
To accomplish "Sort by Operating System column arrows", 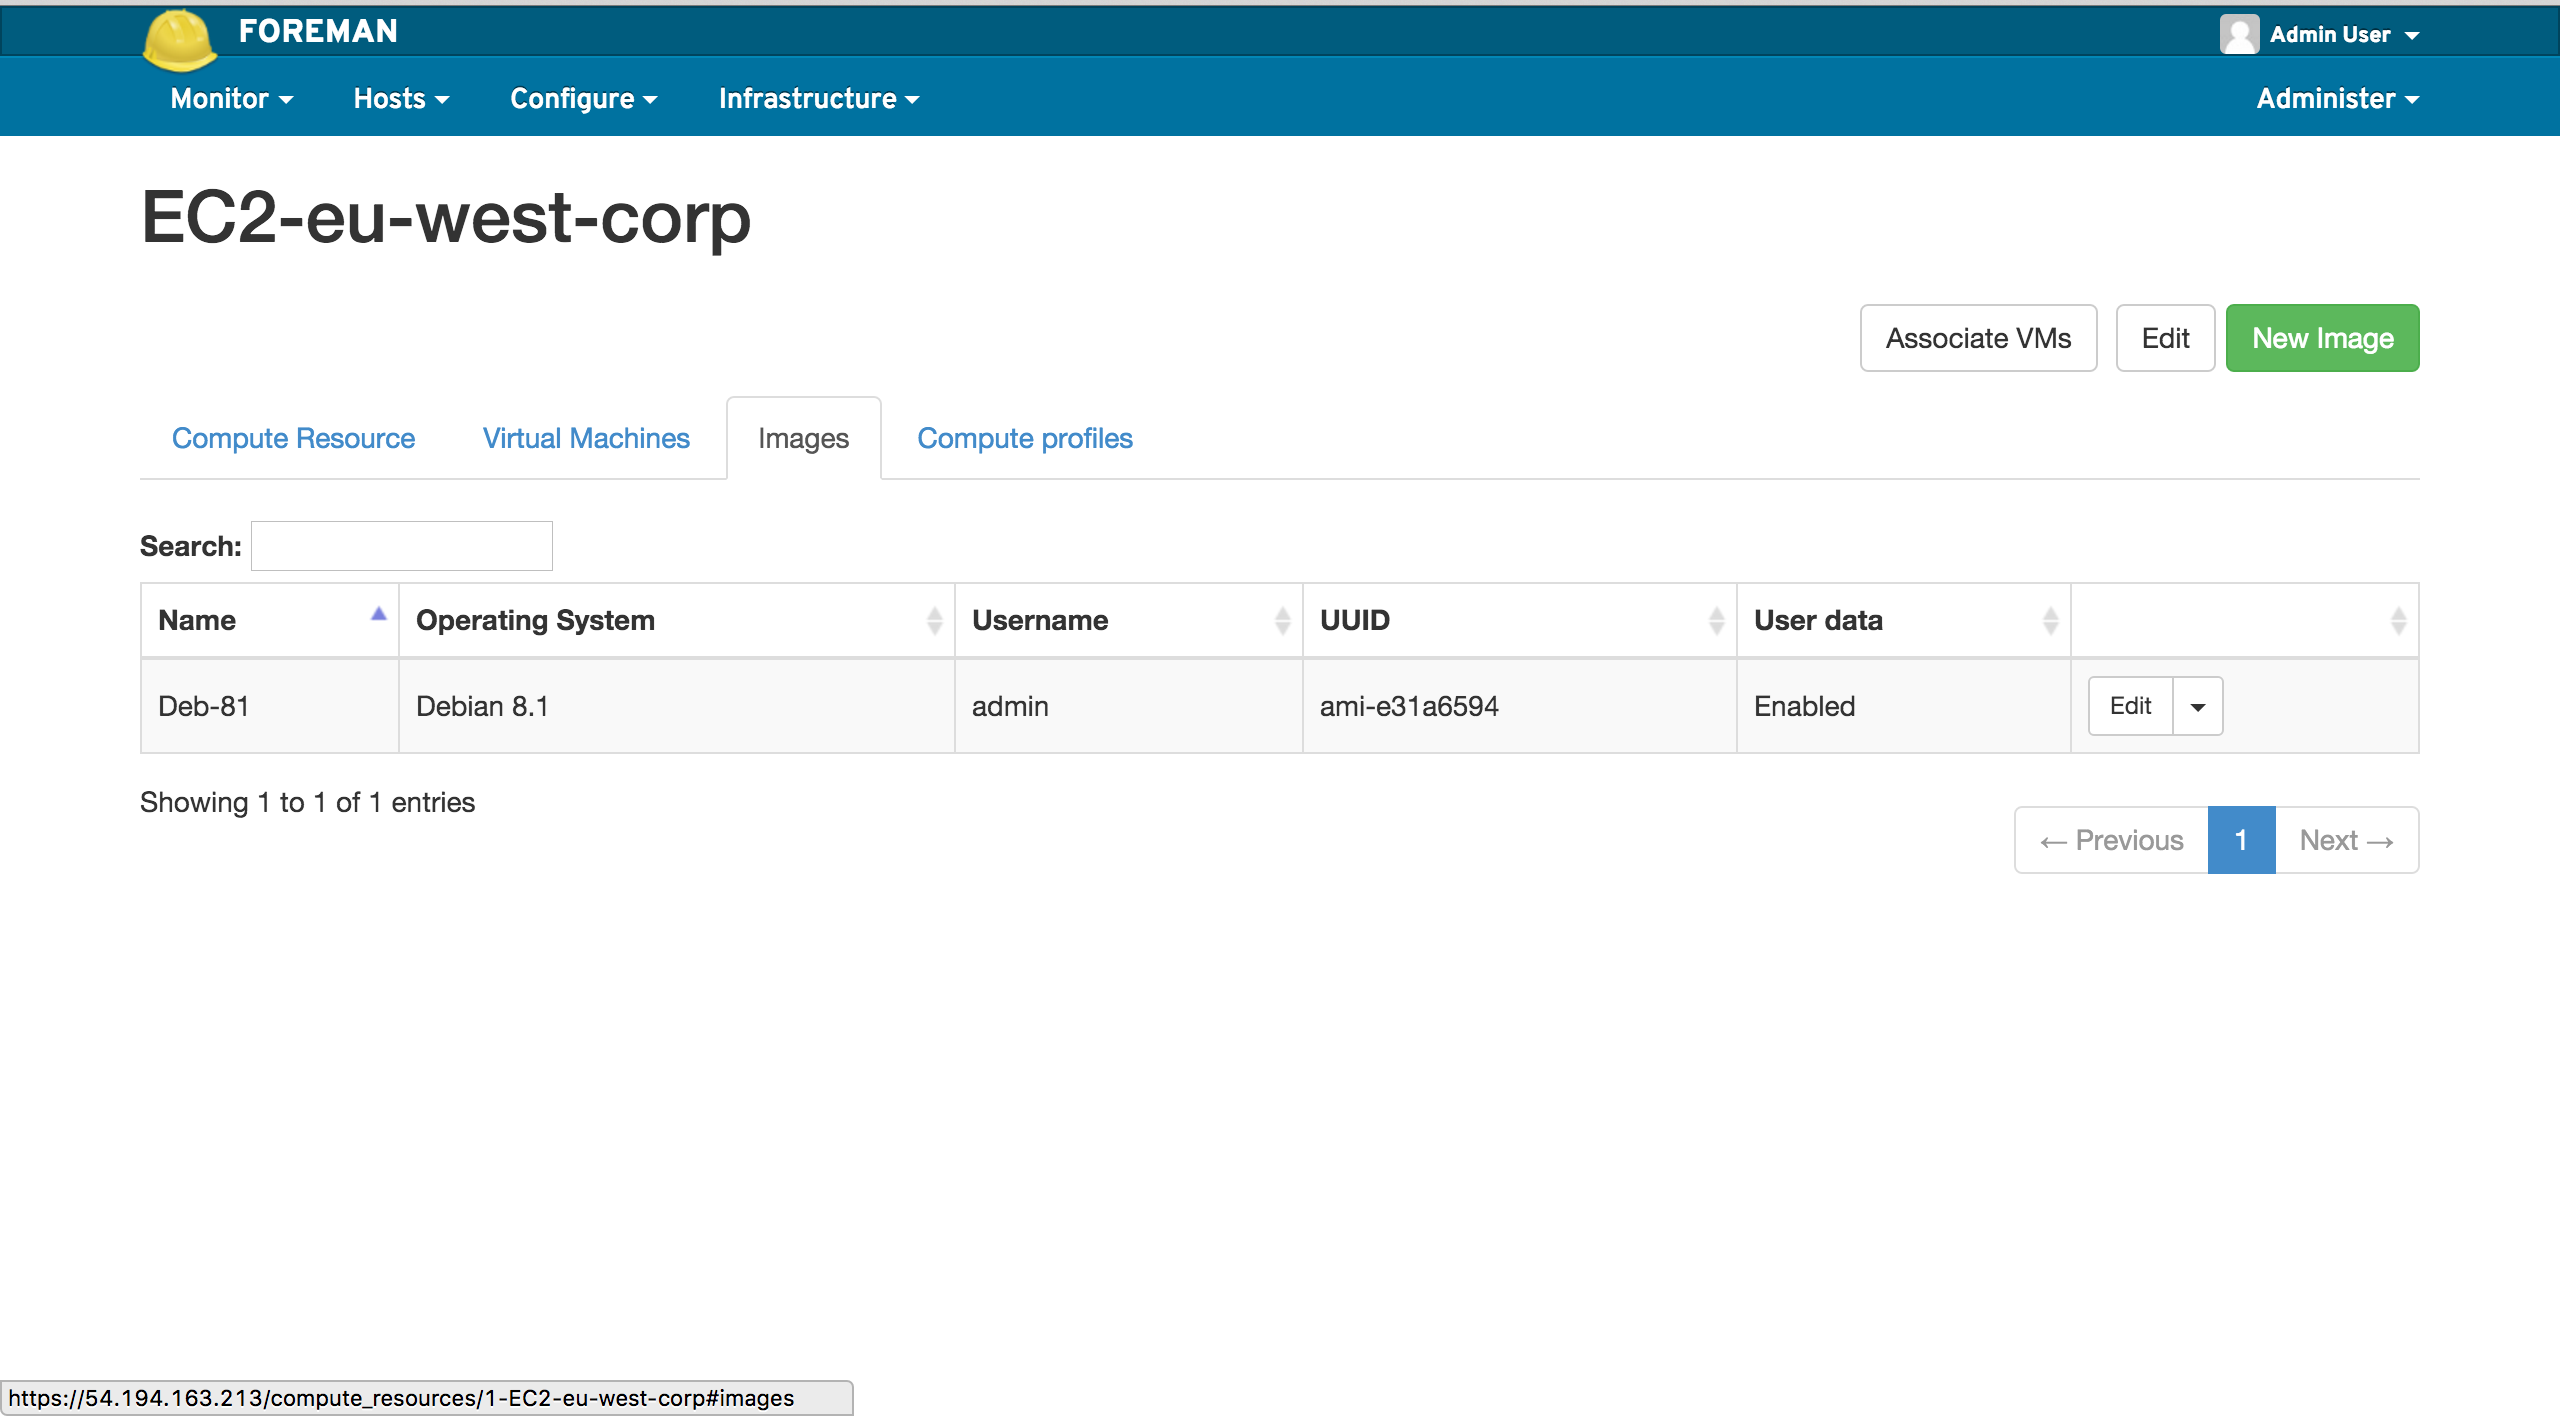I will pos(934,621).
